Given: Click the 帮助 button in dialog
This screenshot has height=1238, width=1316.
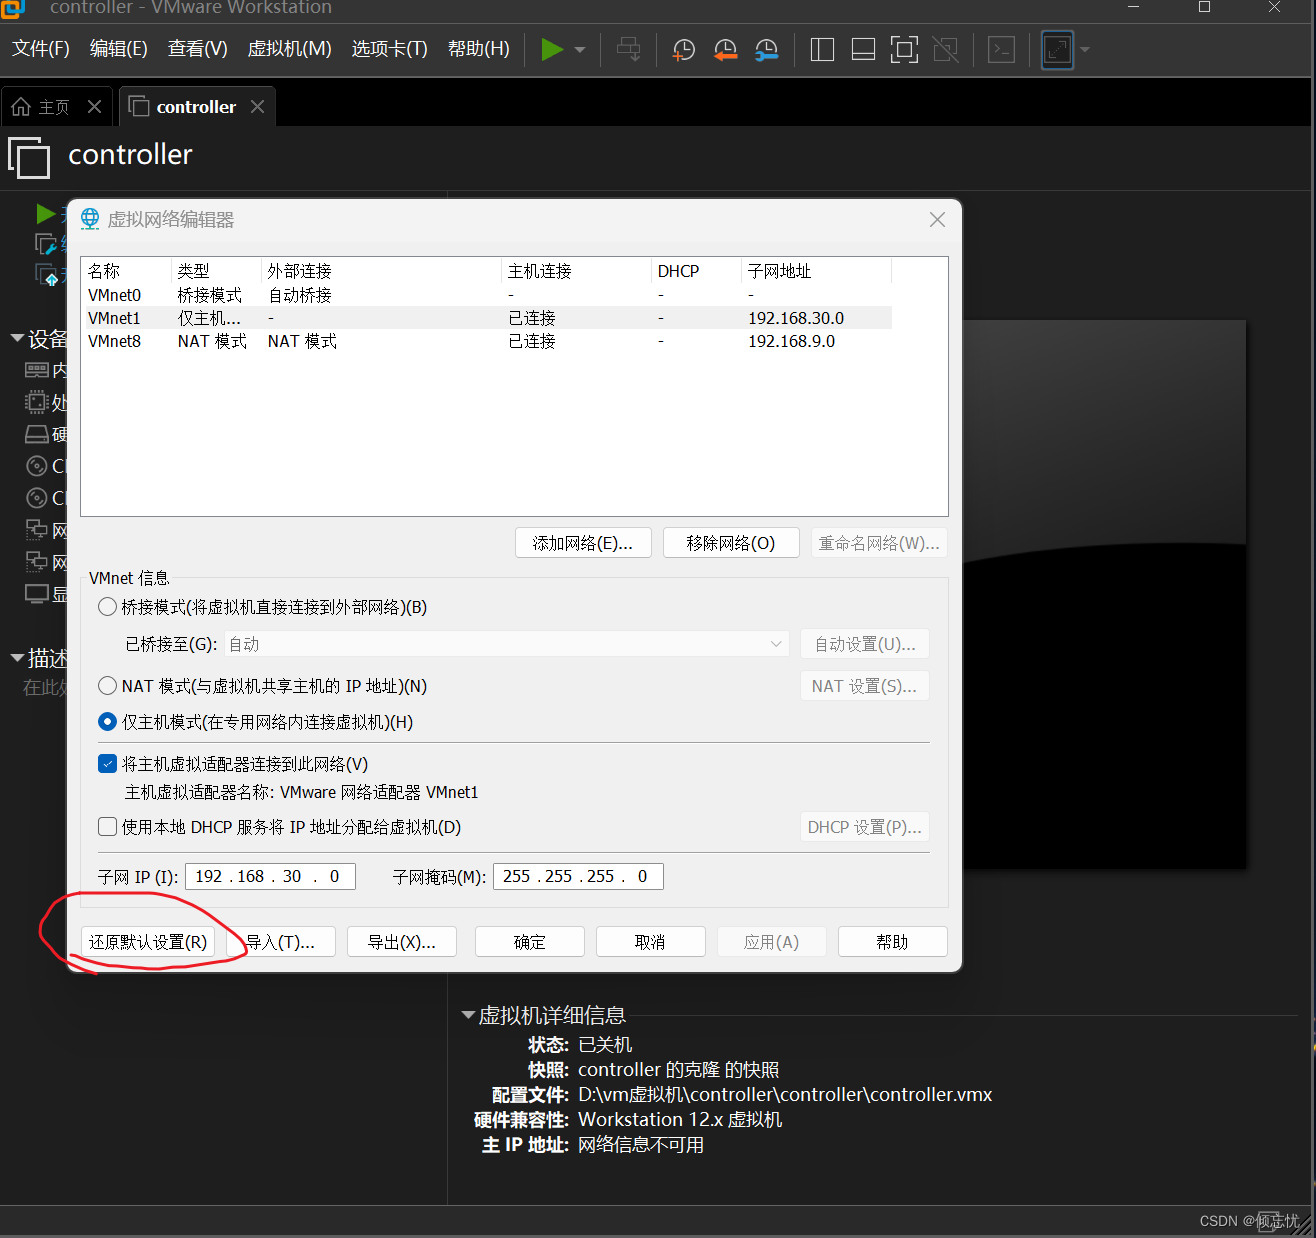Looking at the screenshot, I should tap(893, 942).
